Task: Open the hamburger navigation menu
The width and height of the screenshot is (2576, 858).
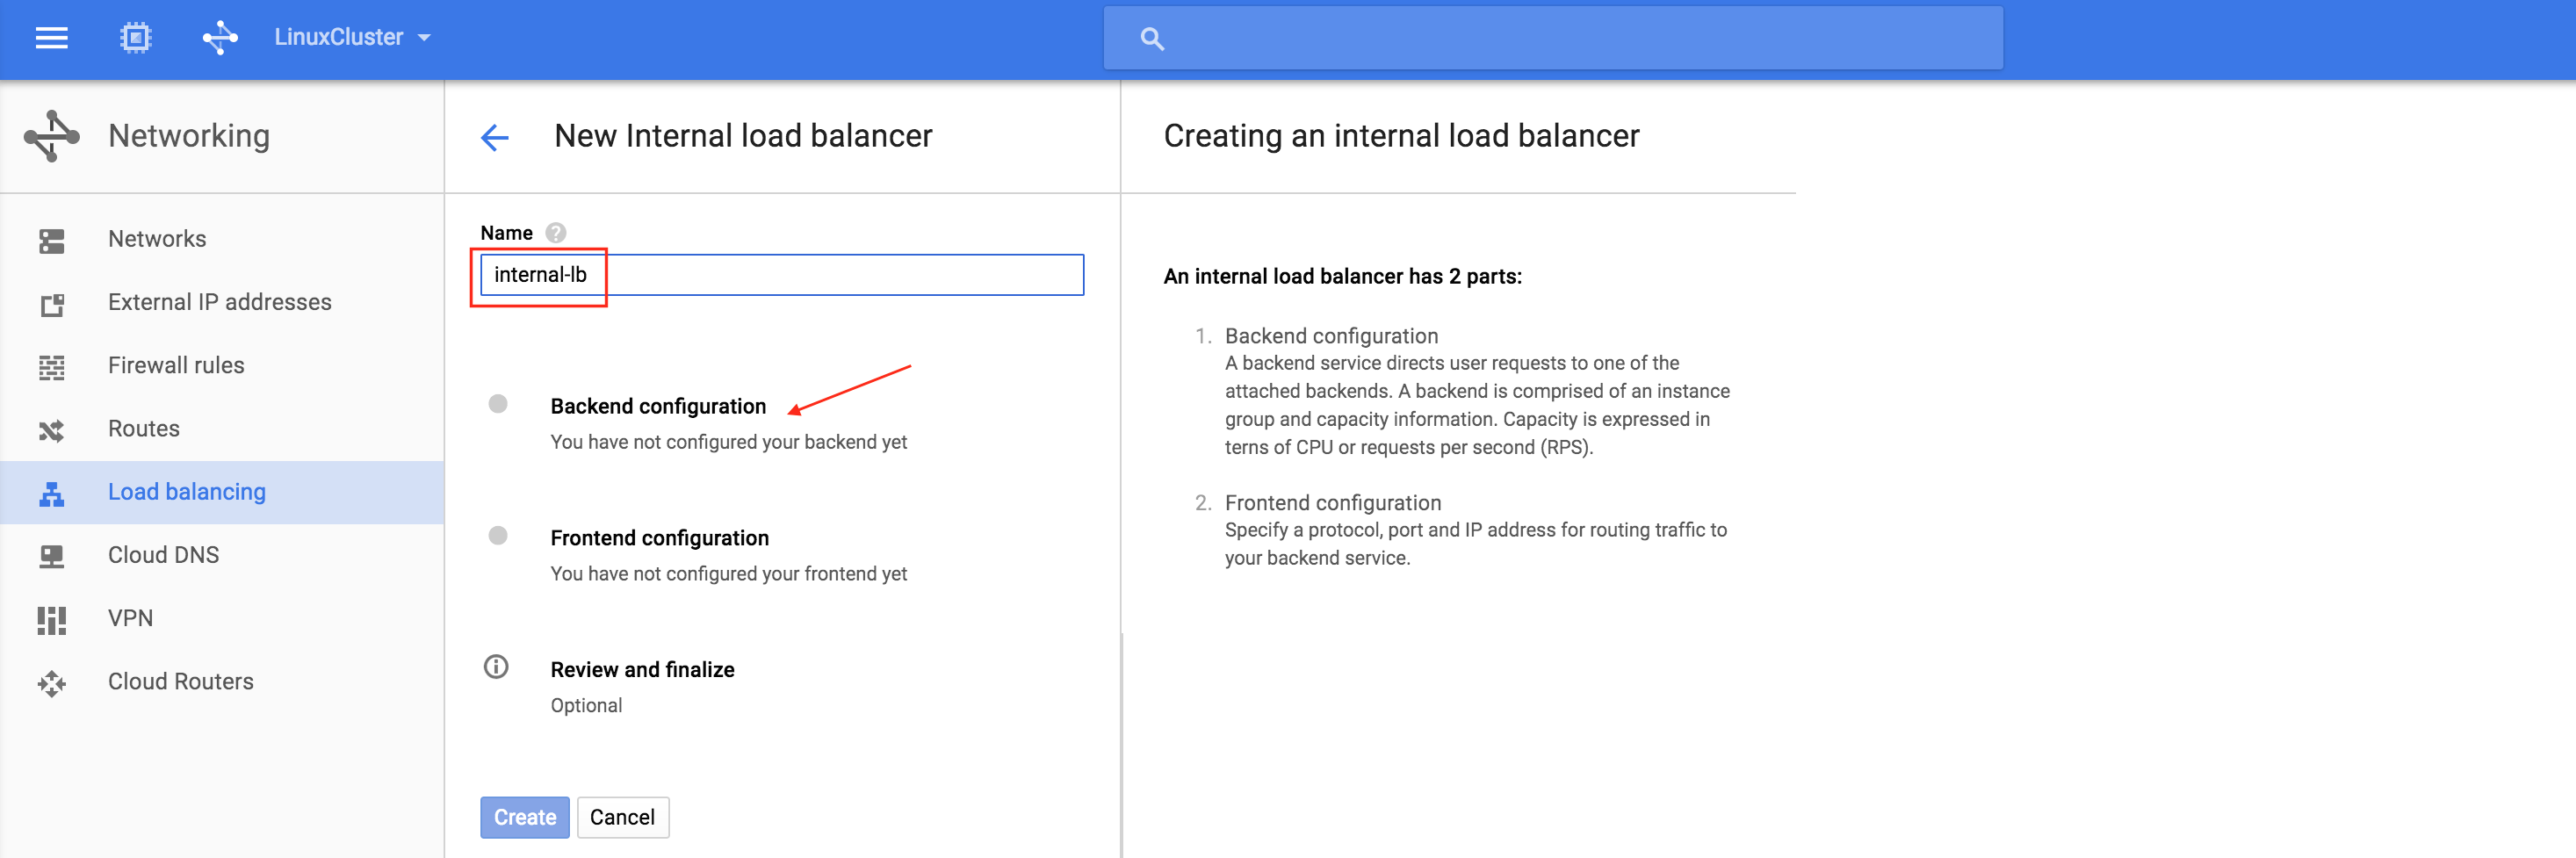Action: (x=51, y=38)
